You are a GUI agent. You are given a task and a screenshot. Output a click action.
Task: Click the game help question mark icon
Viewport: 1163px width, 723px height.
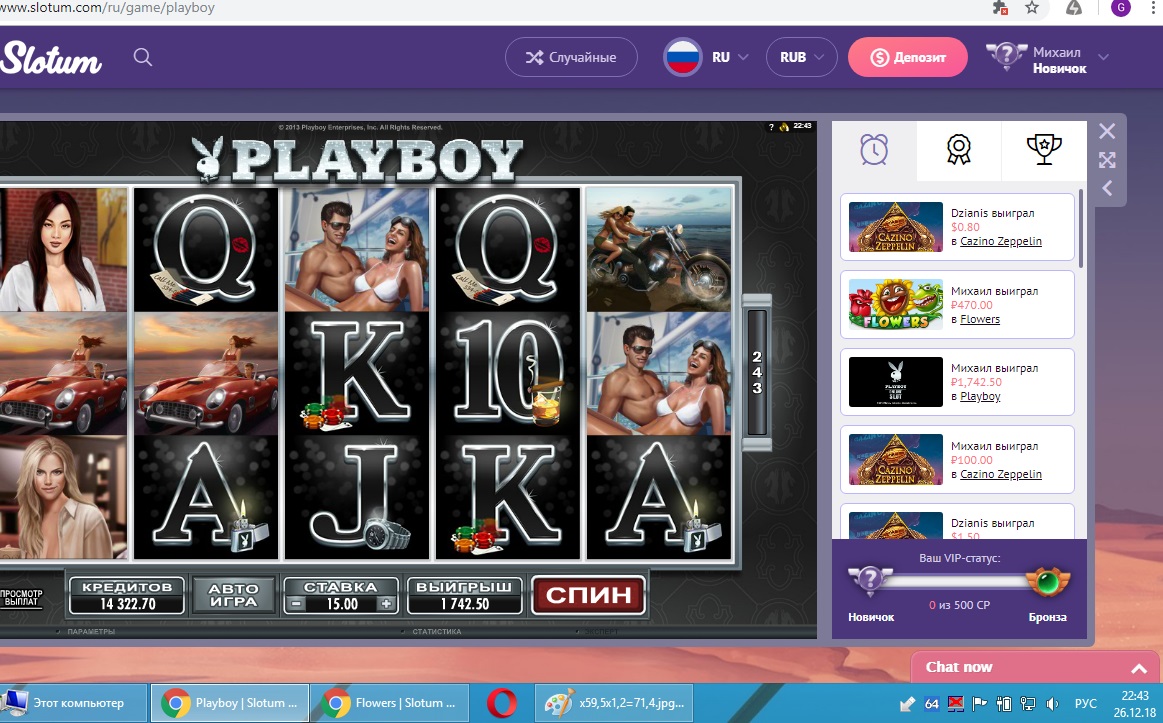click(x=771, y=127)
